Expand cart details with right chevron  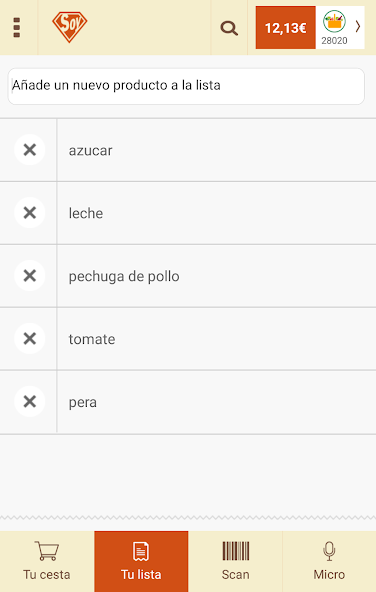pyautogui.click(x=358, y=26)
